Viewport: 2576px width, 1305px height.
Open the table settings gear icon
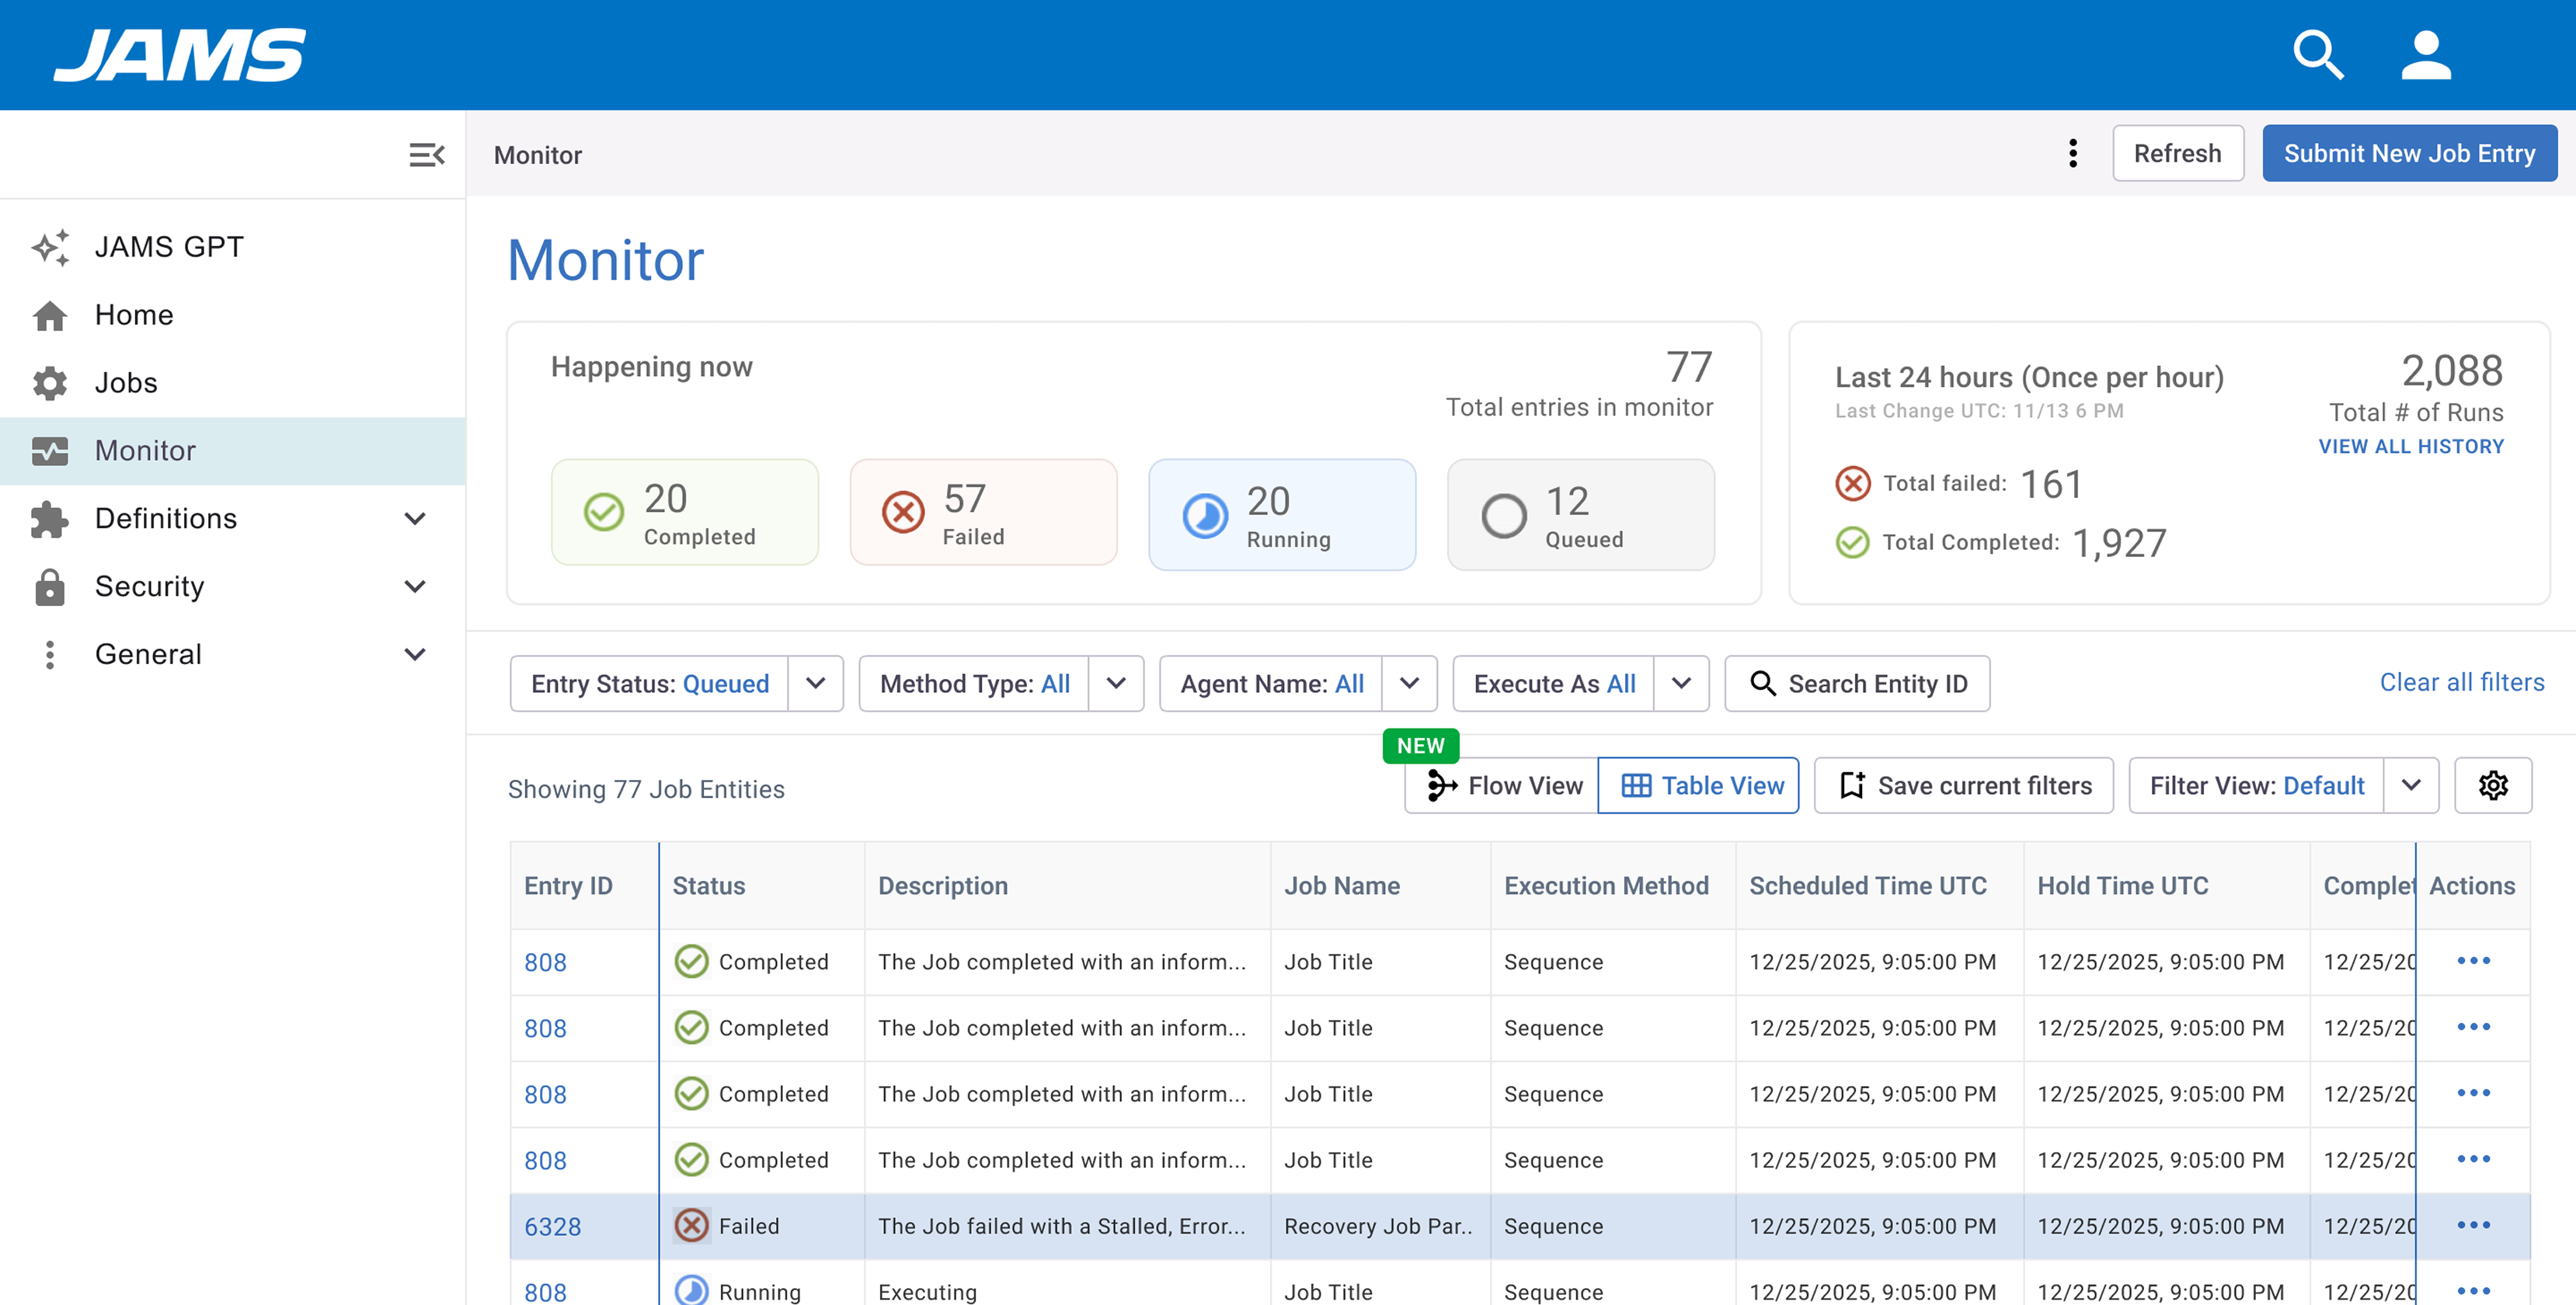2492,786
